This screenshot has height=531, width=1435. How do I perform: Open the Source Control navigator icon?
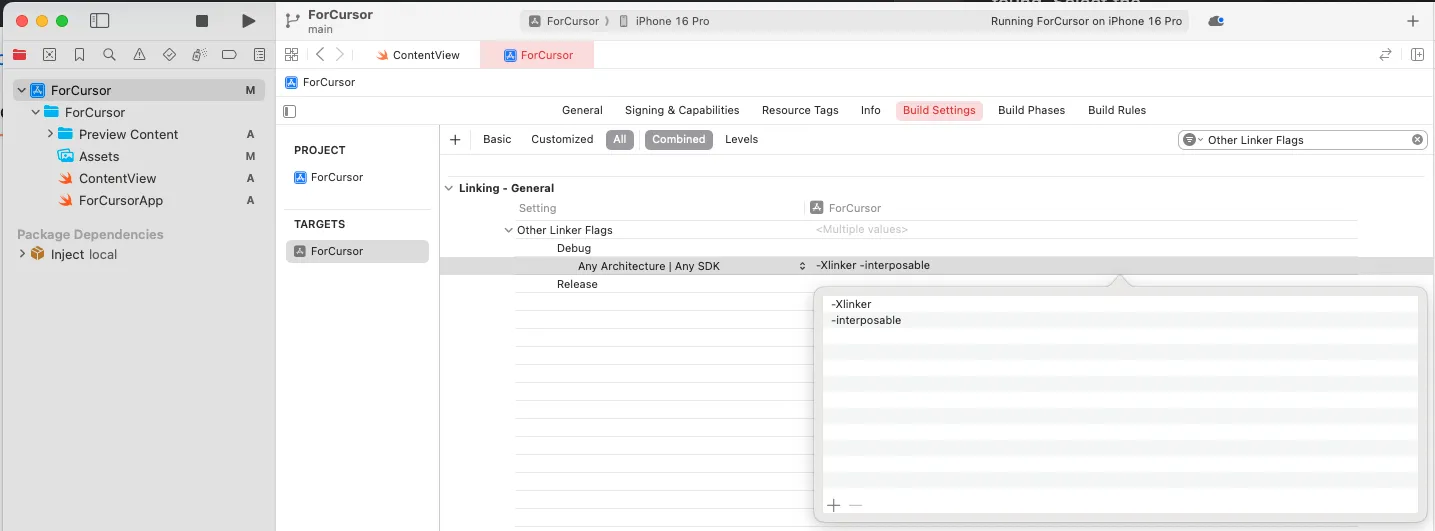tap(49, 55)
